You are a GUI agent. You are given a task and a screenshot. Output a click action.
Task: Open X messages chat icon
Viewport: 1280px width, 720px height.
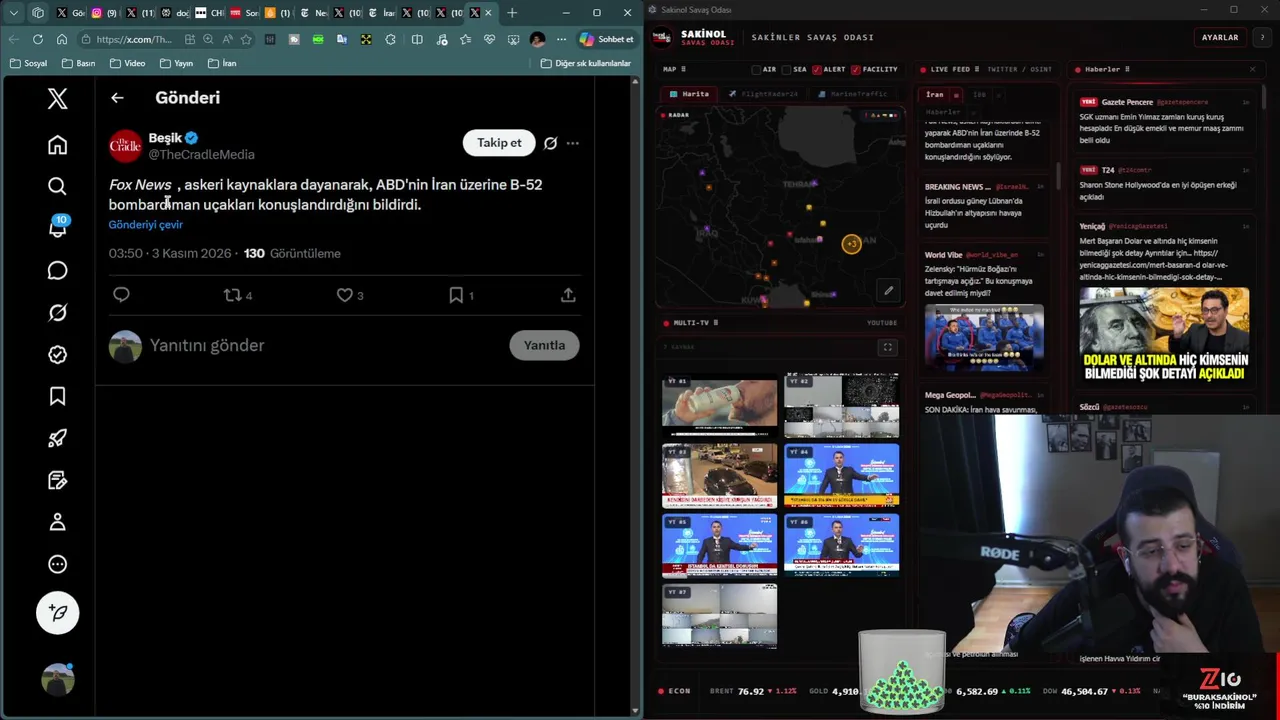(x=57, y=270)
